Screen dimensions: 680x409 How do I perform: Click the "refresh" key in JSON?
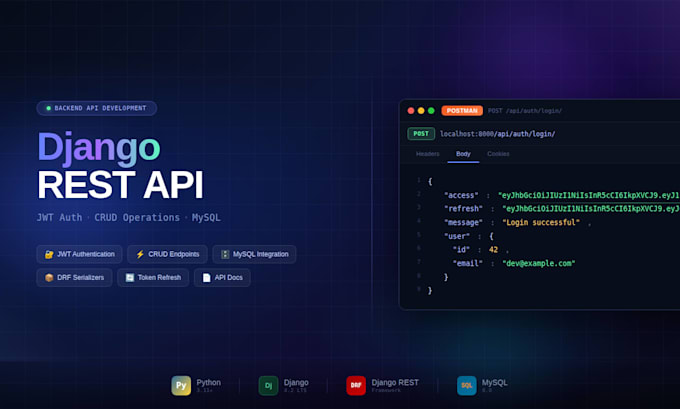[x=463, y=209]
